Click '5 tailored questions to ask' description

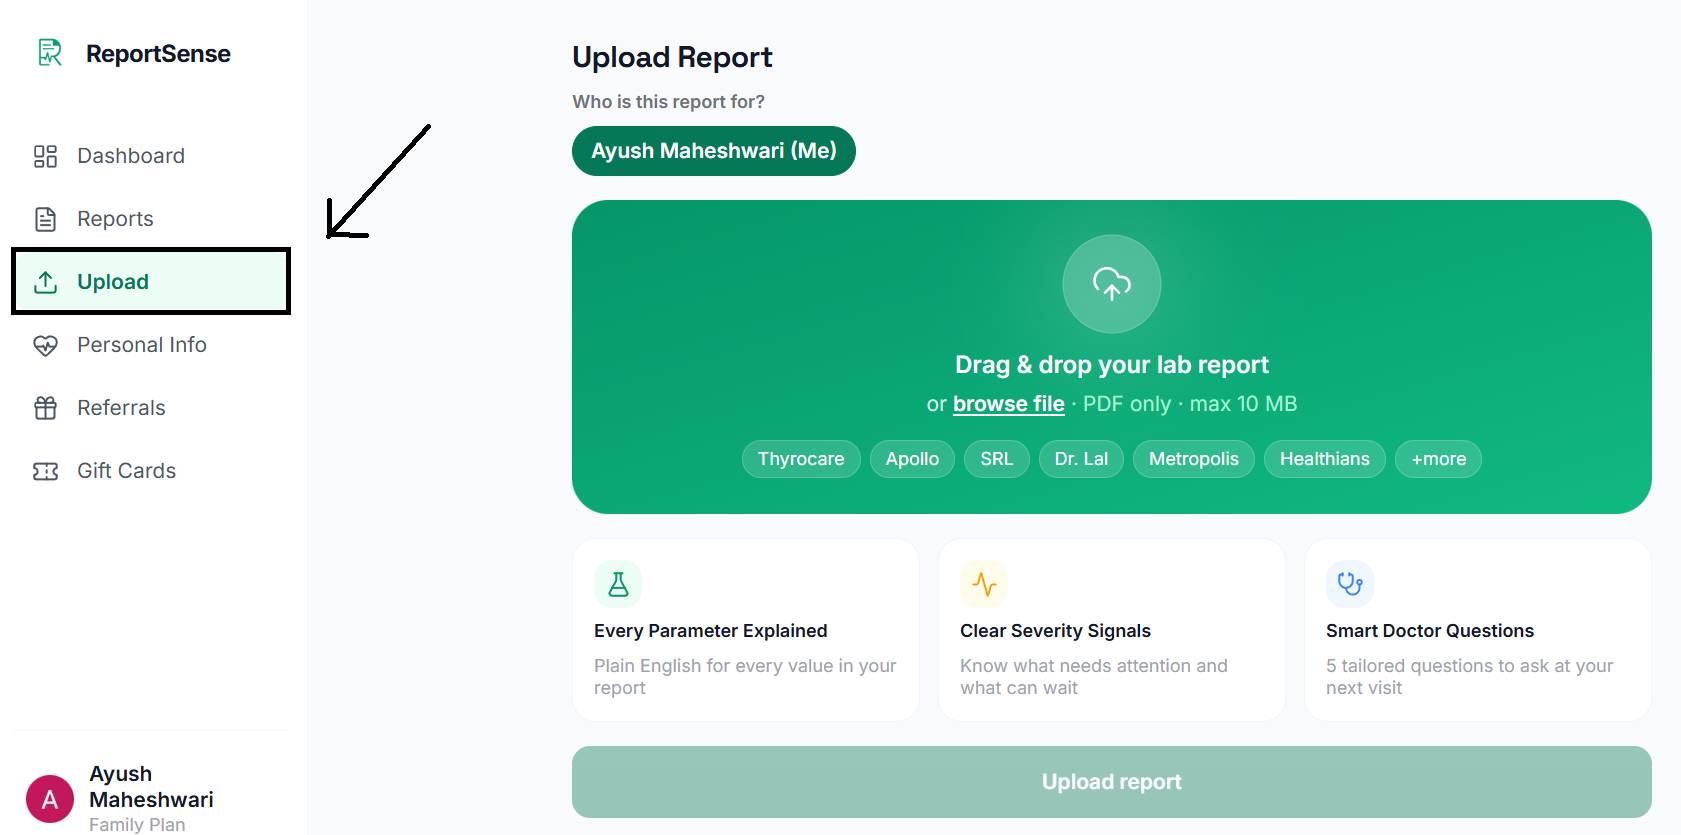point(1469,677)
